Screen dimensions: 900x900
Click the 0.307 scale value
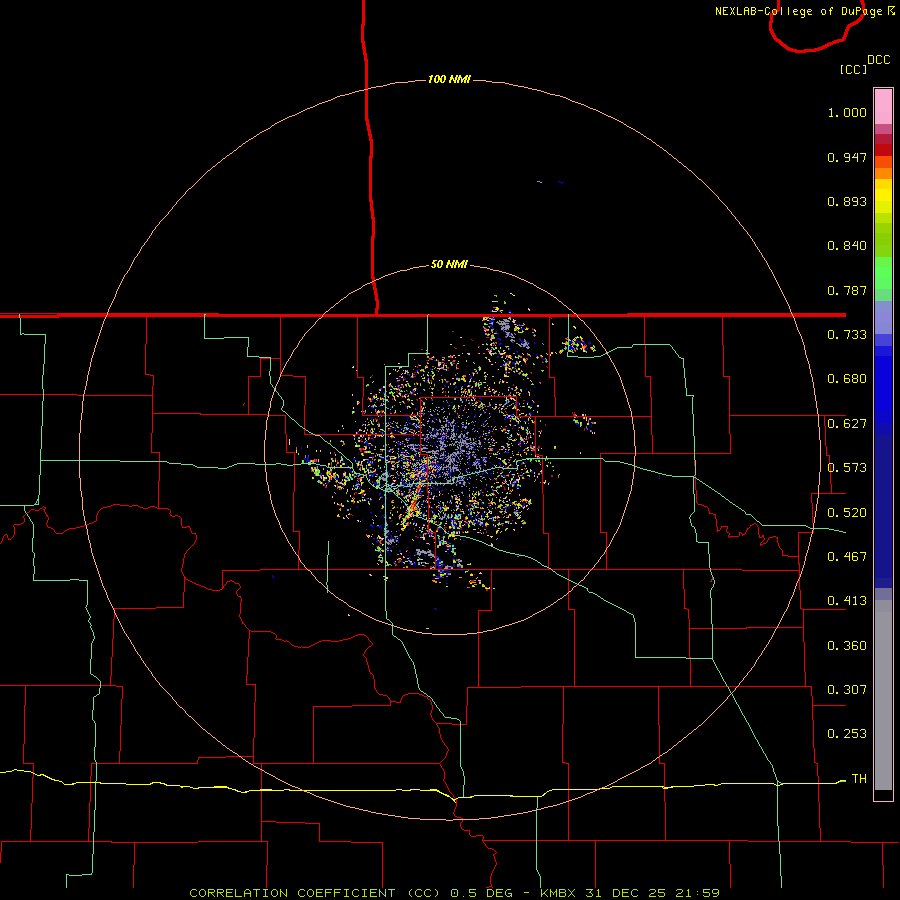[847, 690]
